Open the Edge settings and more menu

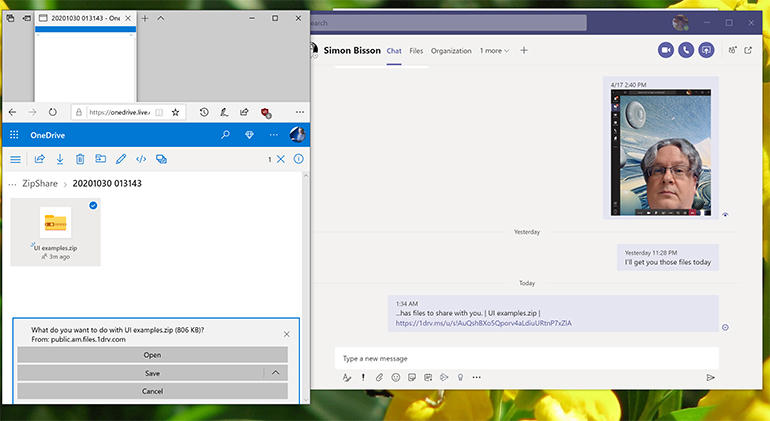(300, 112)
